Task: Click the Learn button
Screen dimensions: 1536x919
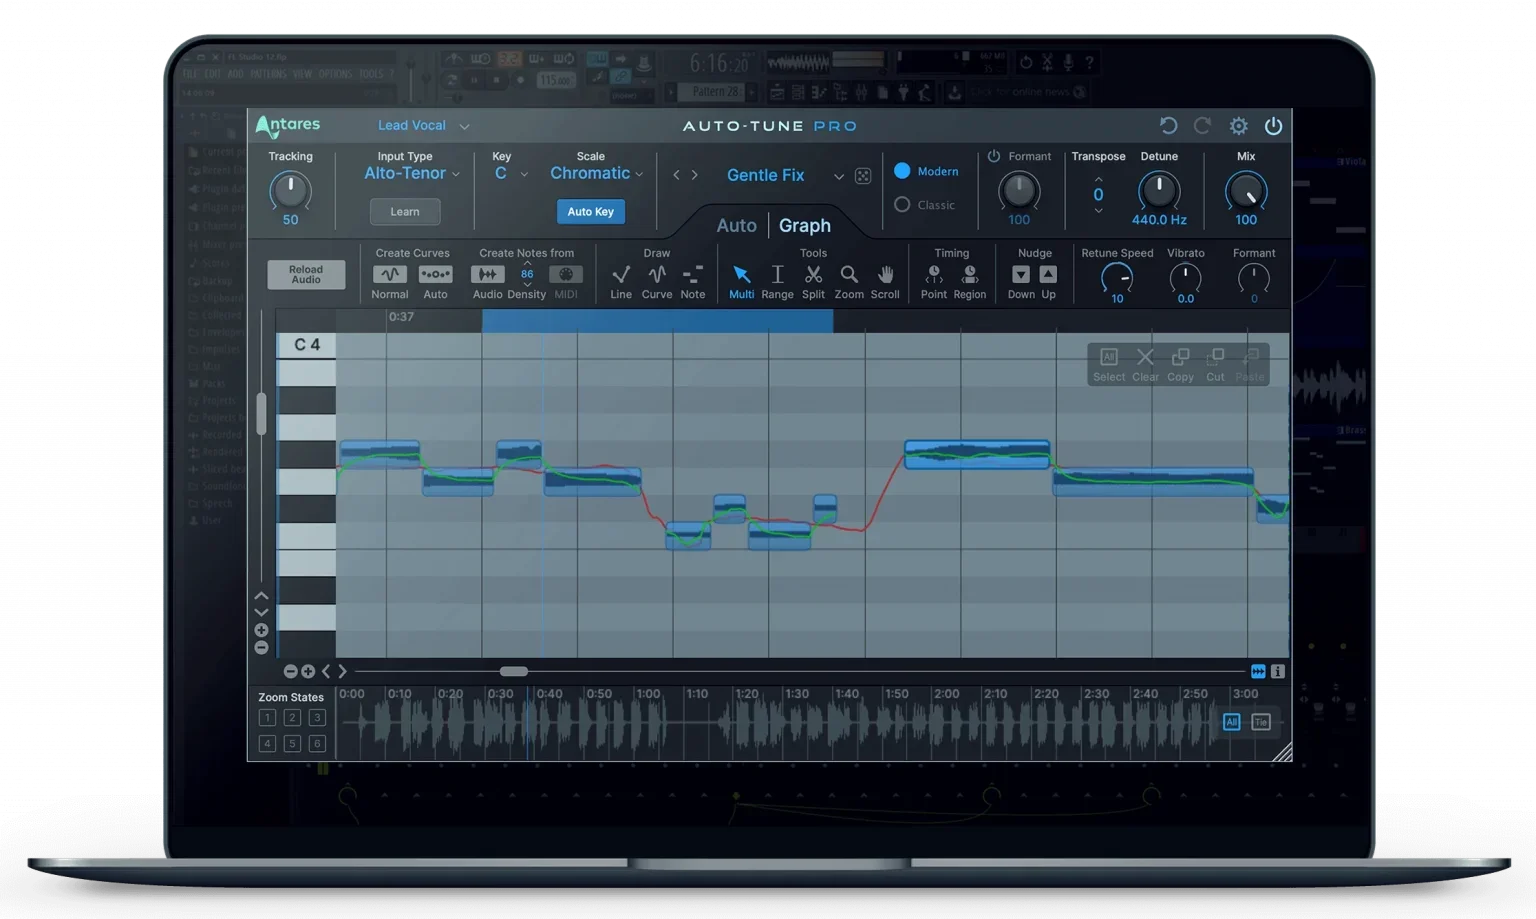Action: [405, 212]
